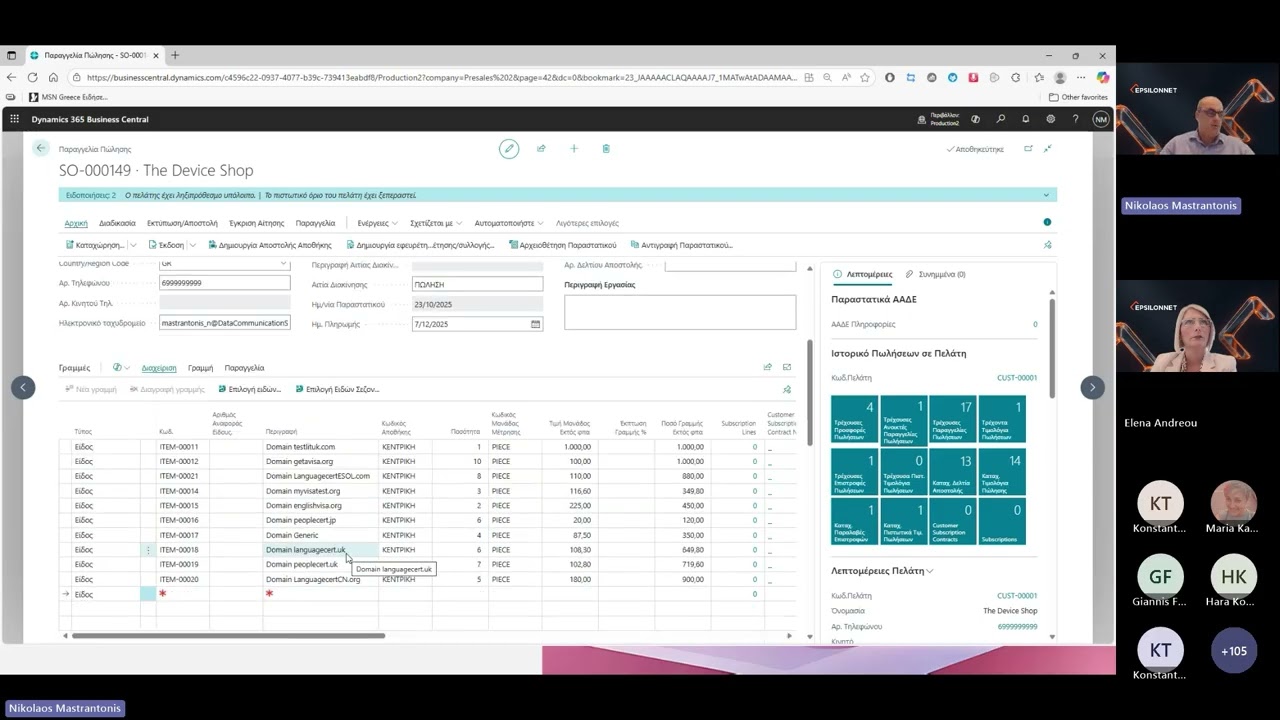The width and height of the screenshot is (1280, 720).
Task: Open row menu dots for ITEM-00018
Action: [x=148, y=550]
